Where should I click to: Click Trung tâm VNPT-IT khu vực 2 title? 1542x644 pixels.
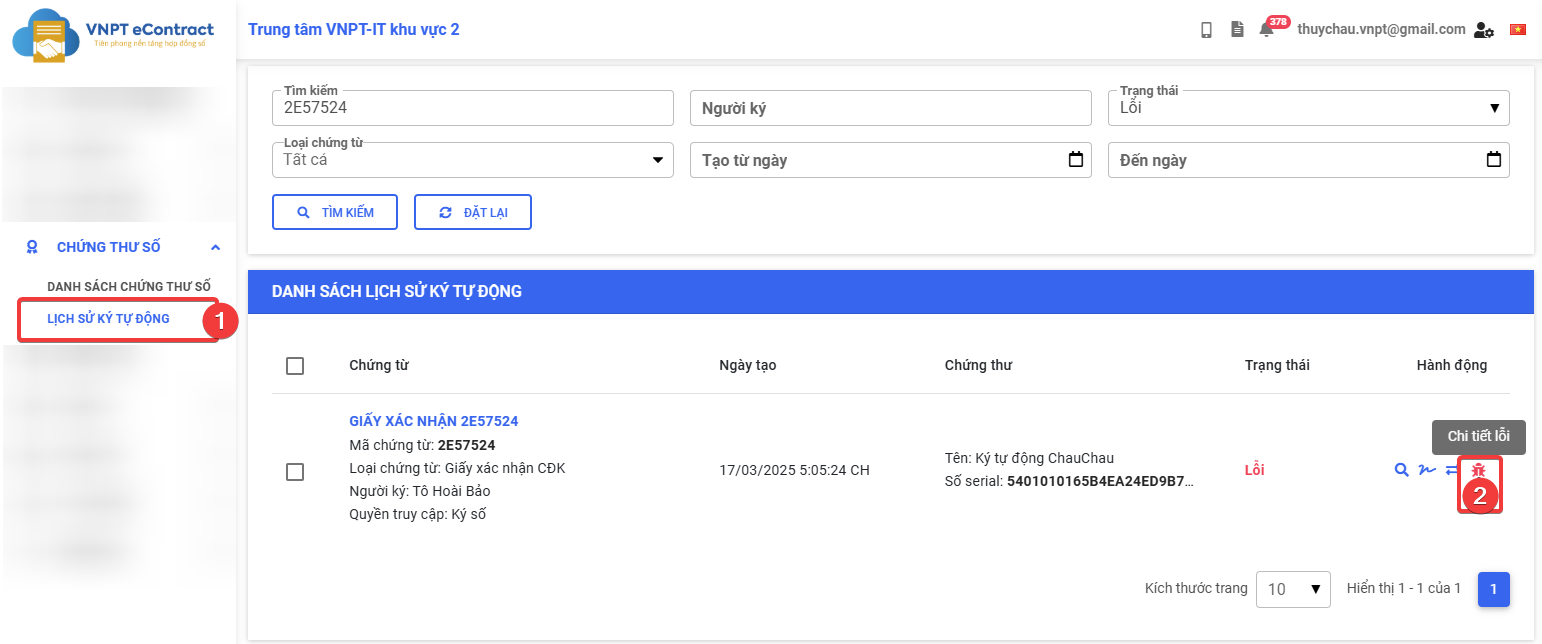[354, 29]
